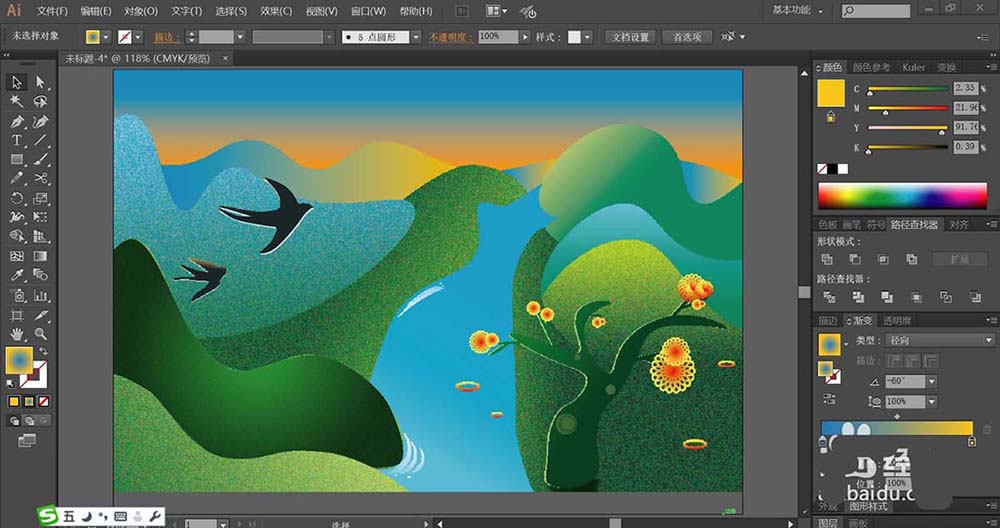Activate the Gradient fill mode button
The height and width of the screenshot is (528, 1000).
point(29,401)
